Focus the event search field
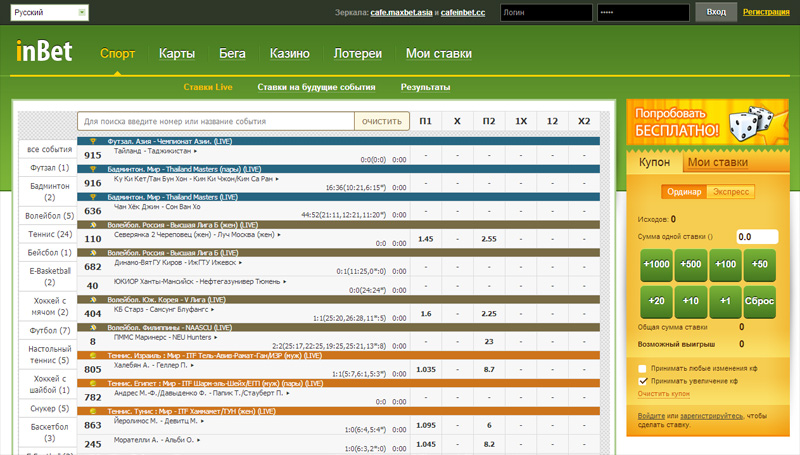The height and width of the screenshot is (455, 800). click(216, 121)
